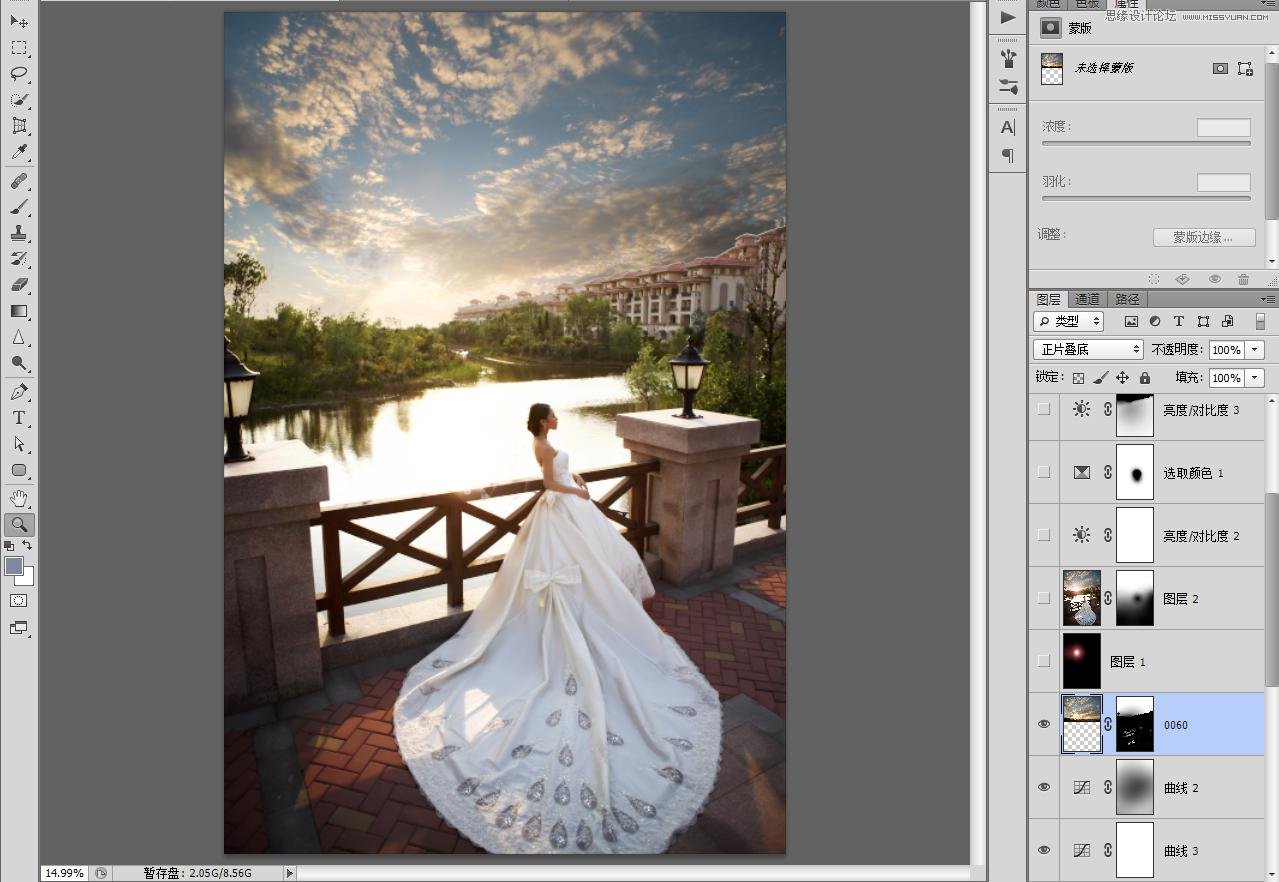The width and height of the screenshot is (1279, 882).
Task: Lock transparent pixels of the layer
Action: click(x=1078, y=378)
